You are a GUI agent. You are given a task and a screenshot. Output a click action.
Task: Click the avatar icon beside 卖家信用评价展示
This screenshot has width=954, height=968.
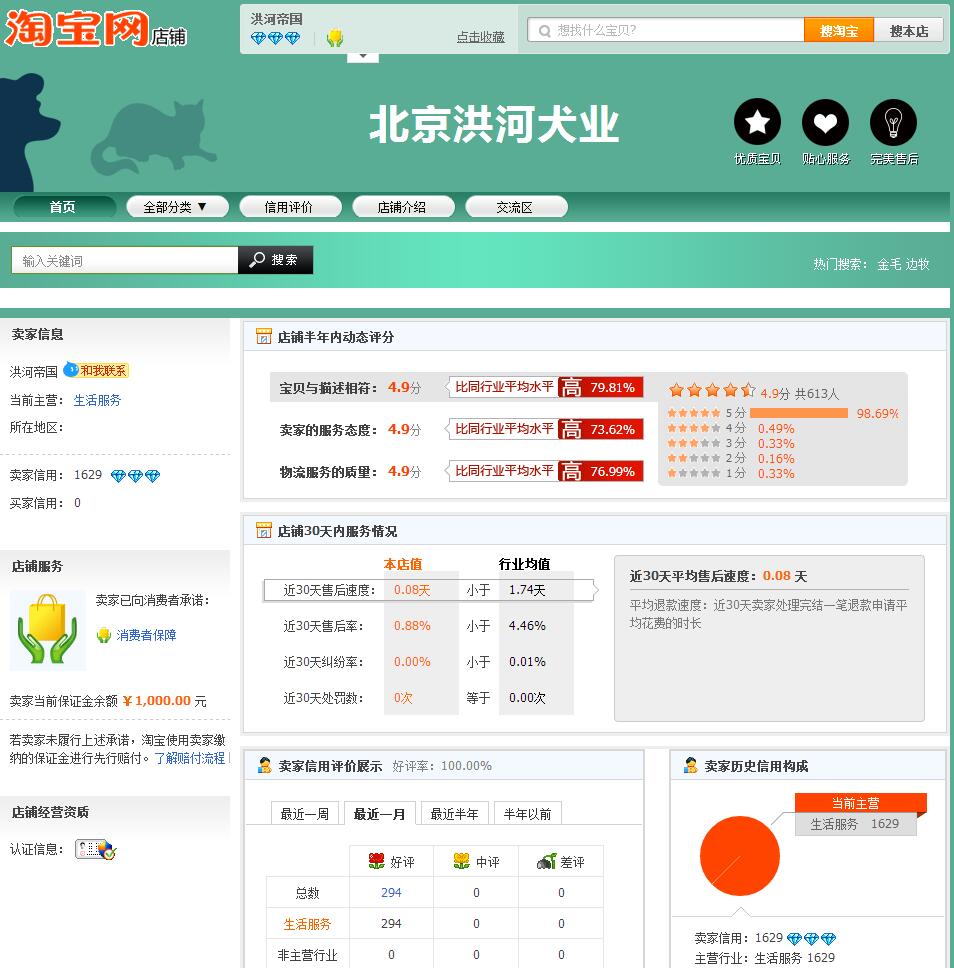pos(265,766)
